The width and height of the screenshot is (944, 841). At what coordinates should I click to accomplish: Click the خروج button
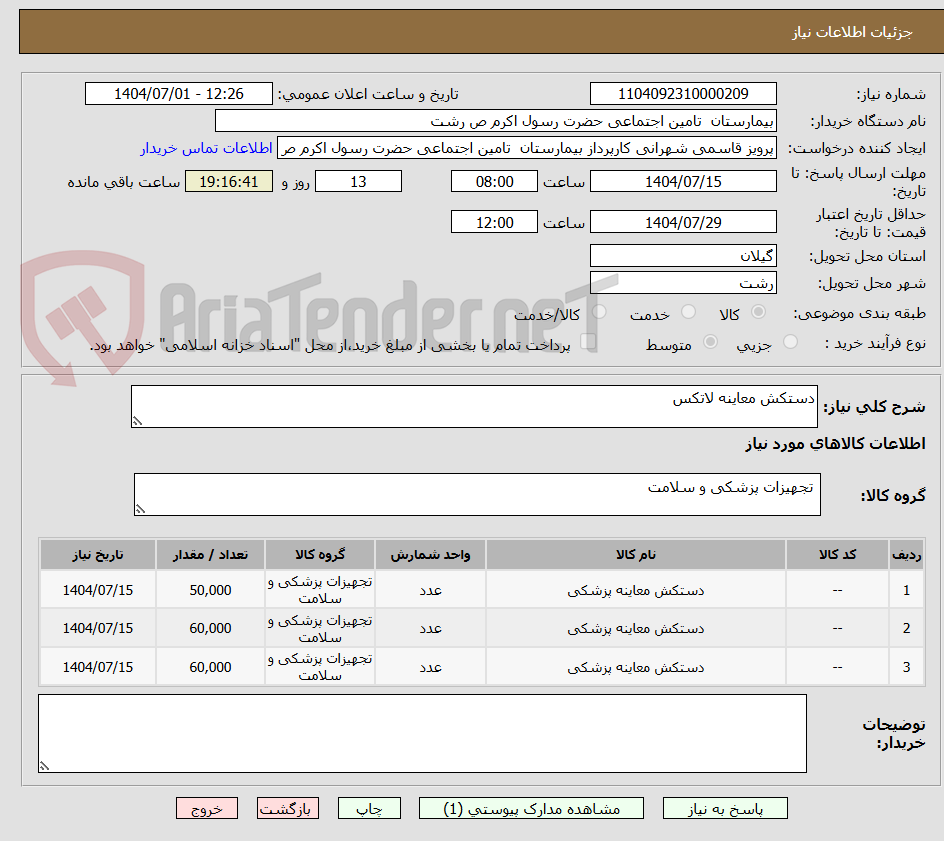tap(207, 808)
